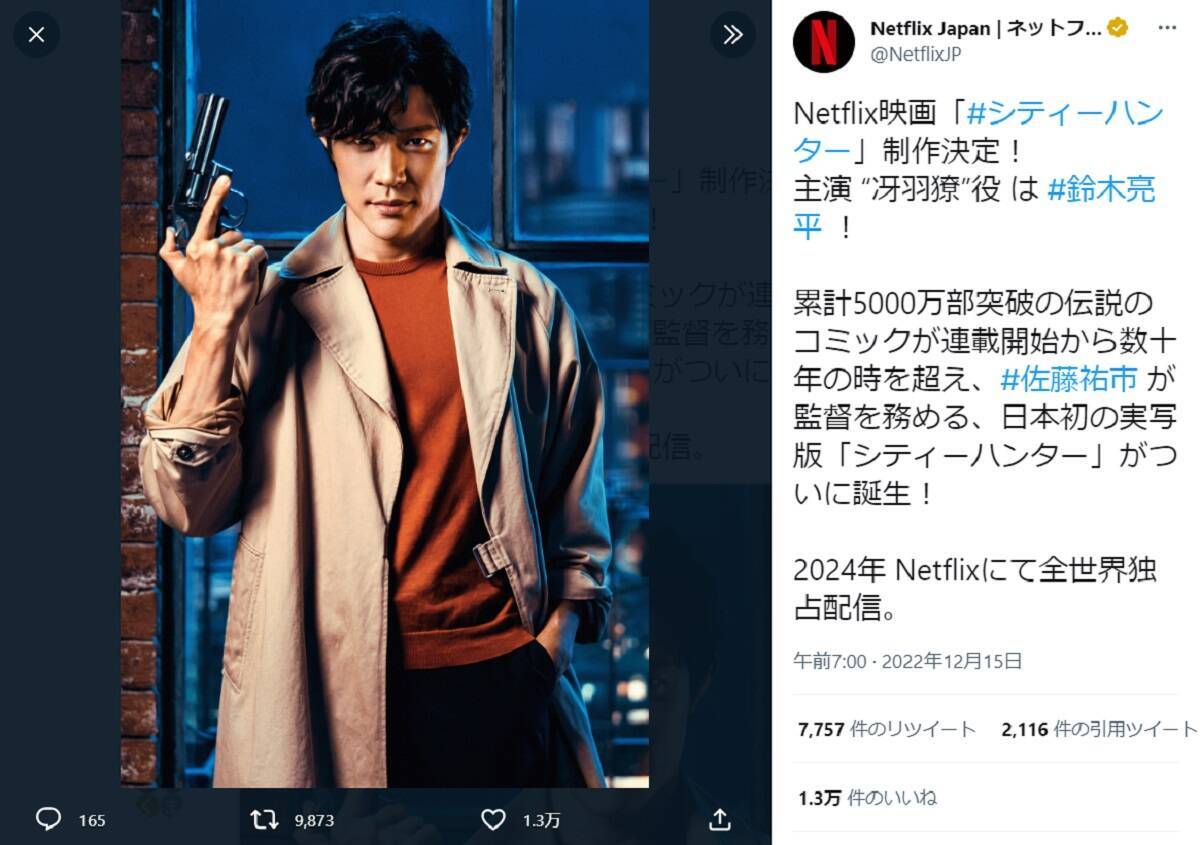The image size is (1200, 845).
Task: Click the gold verified badge
Action: point(1118,29)
